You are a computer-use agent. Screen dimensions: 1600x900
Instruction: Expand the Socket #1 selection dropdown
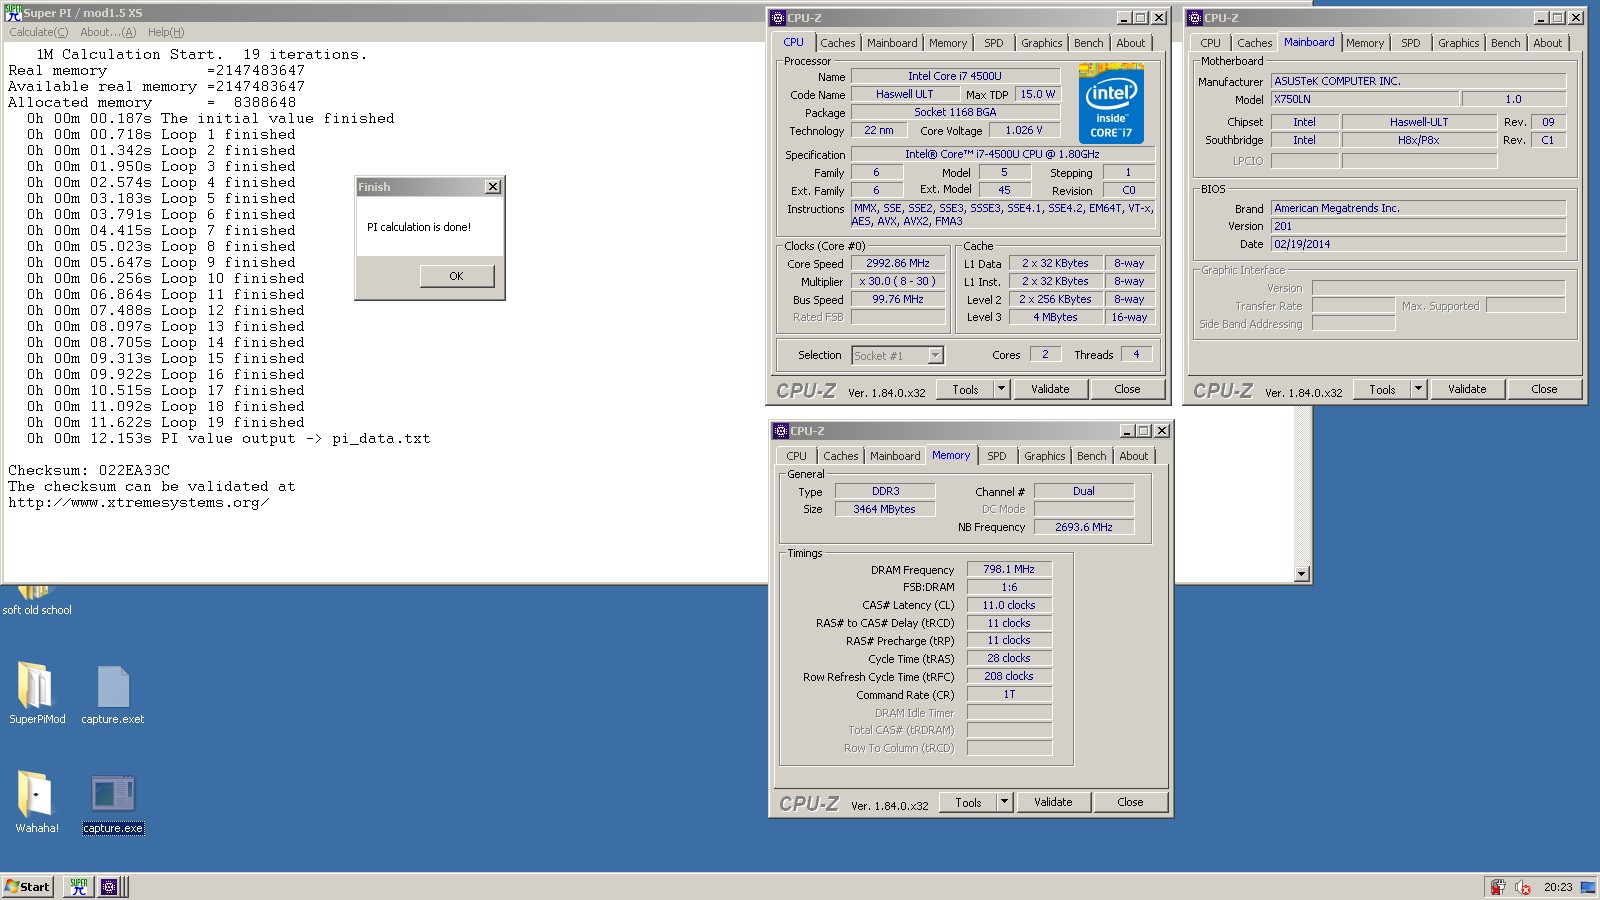[935, 355]
